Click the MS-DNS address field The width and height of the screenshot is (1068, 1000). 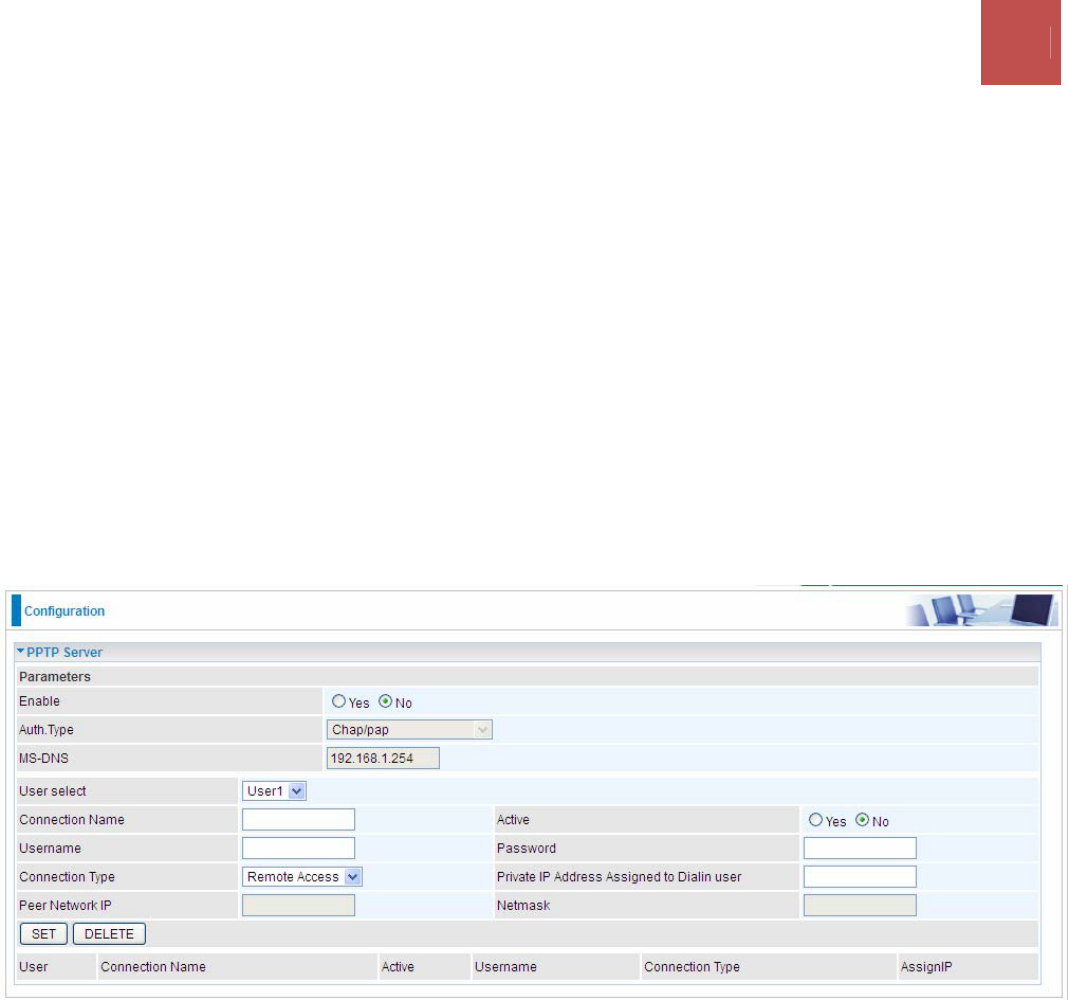(x=383, y=758)
